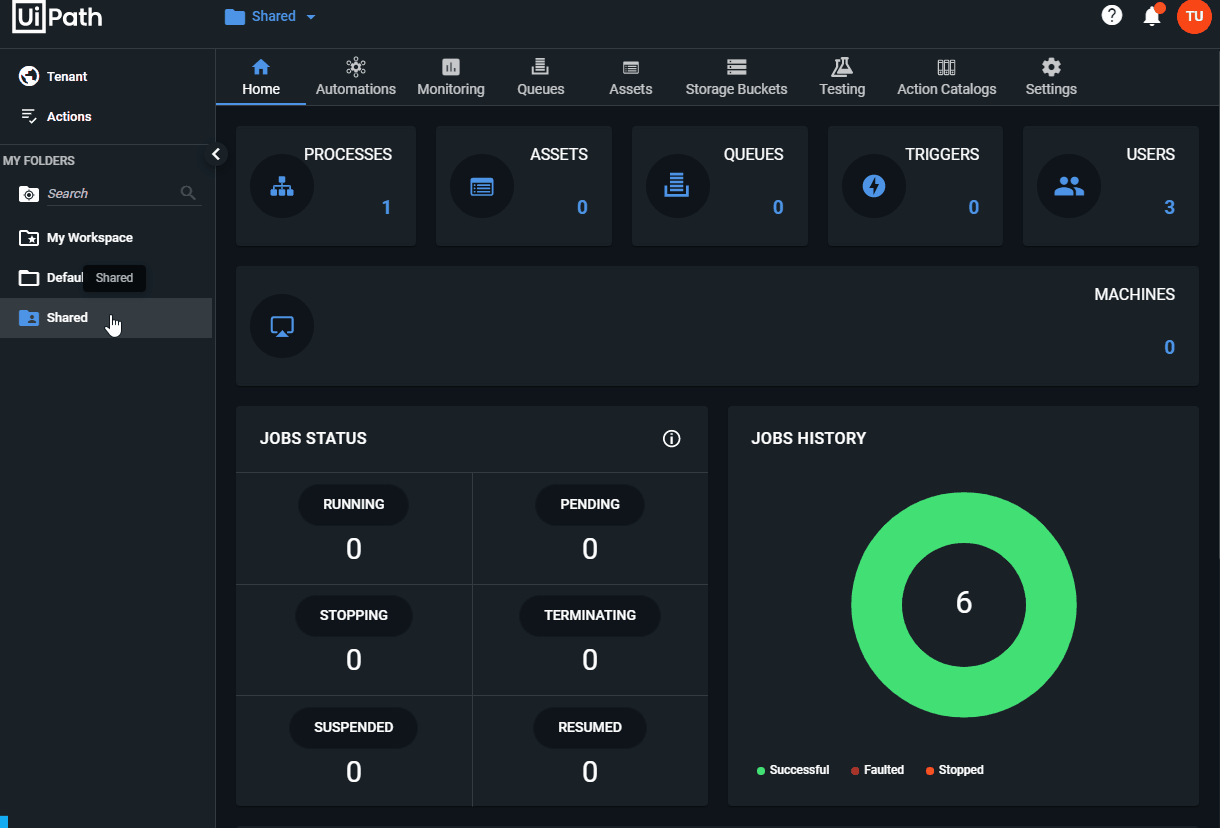Click the Jobs Status info icon
The image size is (1220, 828).
pyautogui.click(x=672, y=439)
